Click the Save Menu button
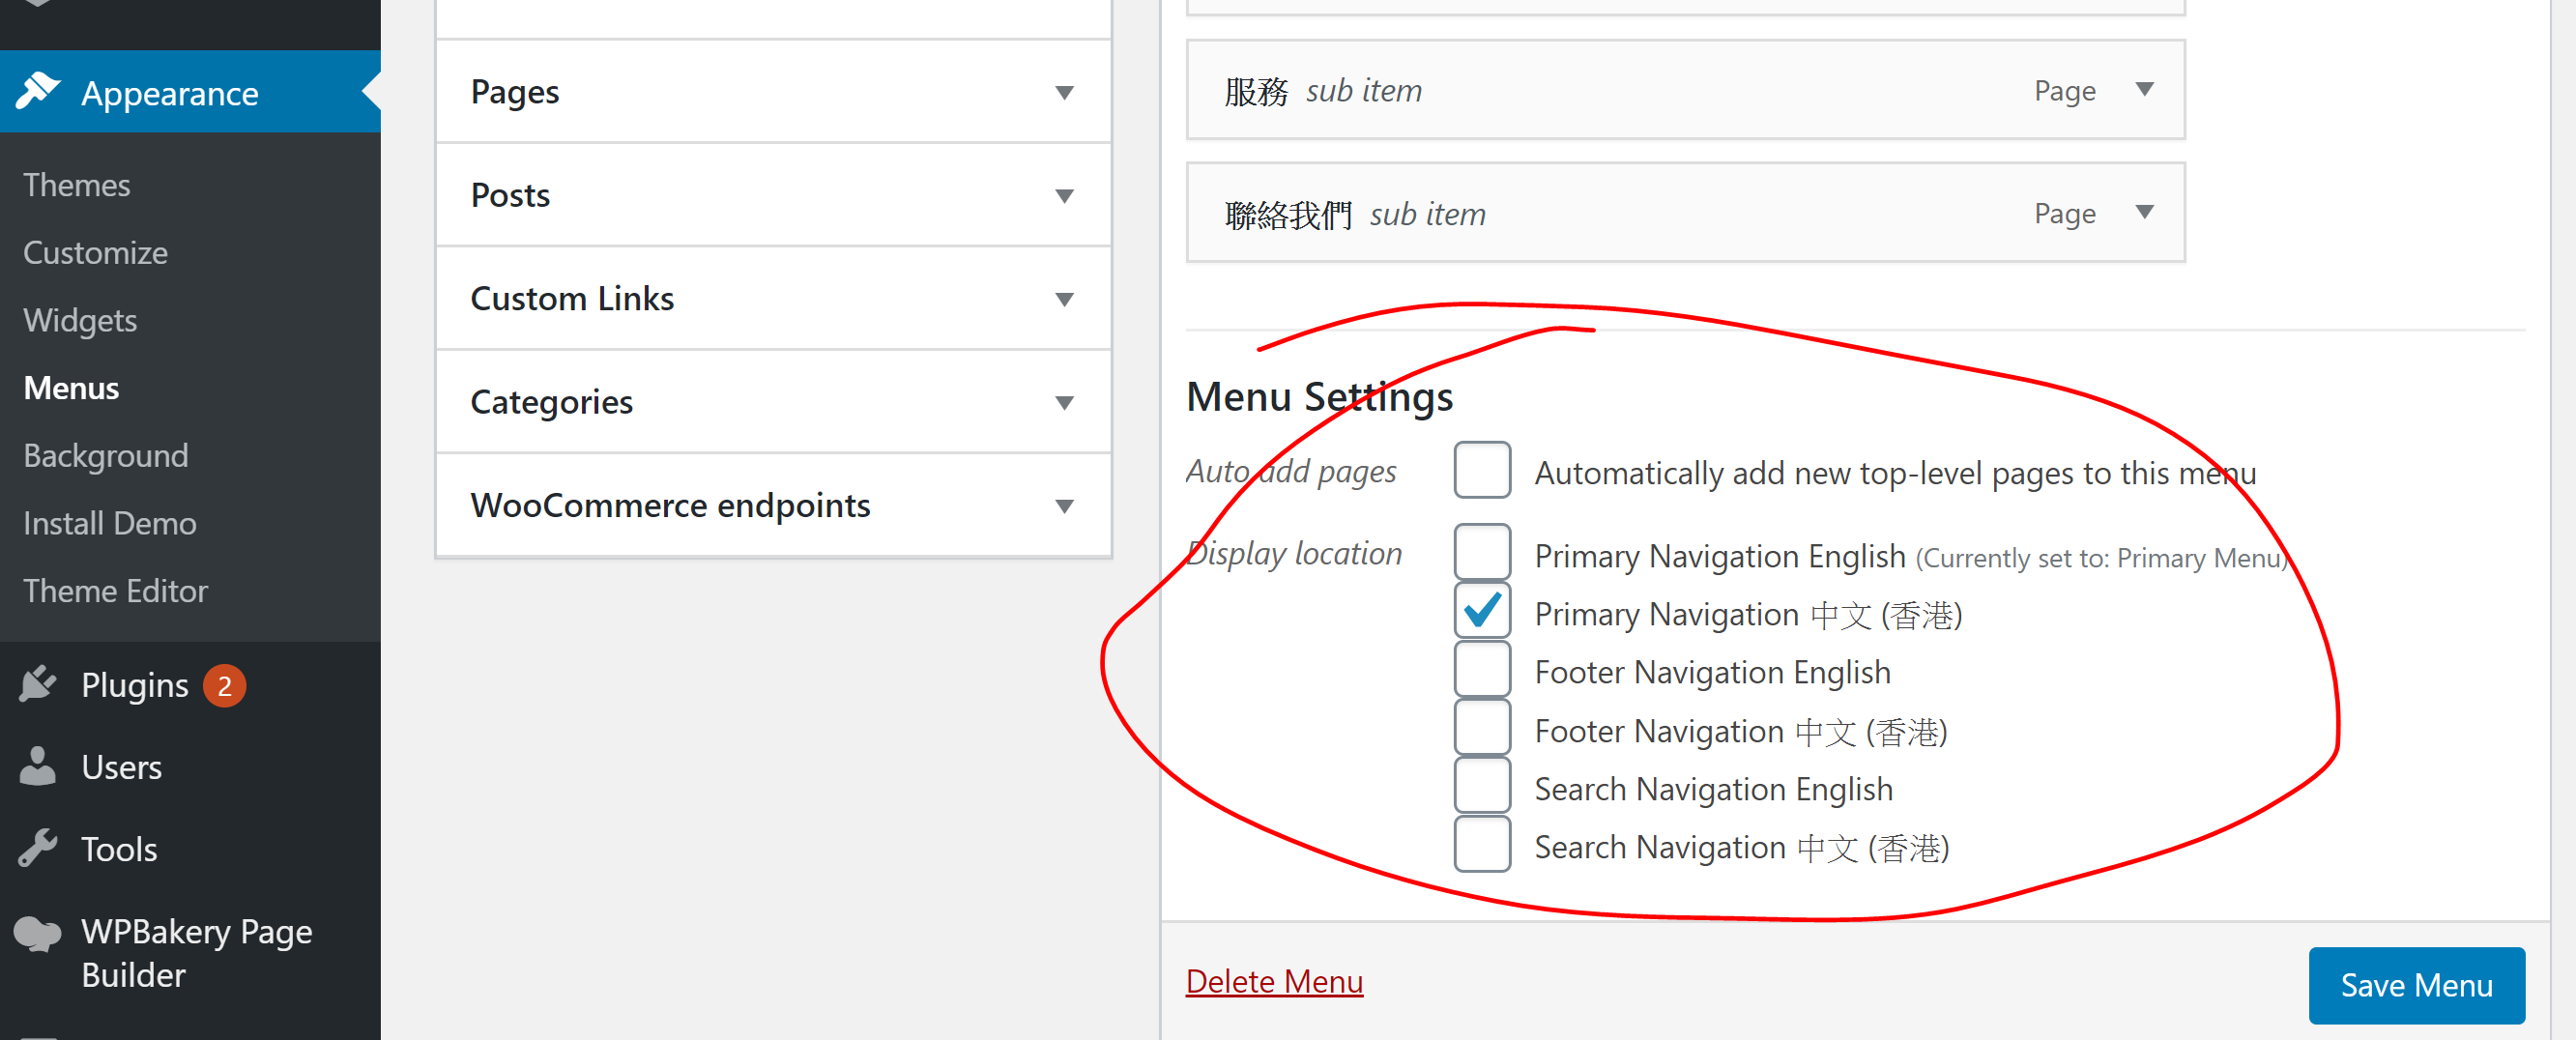2576x1040 pixels. coord(2416,985)
